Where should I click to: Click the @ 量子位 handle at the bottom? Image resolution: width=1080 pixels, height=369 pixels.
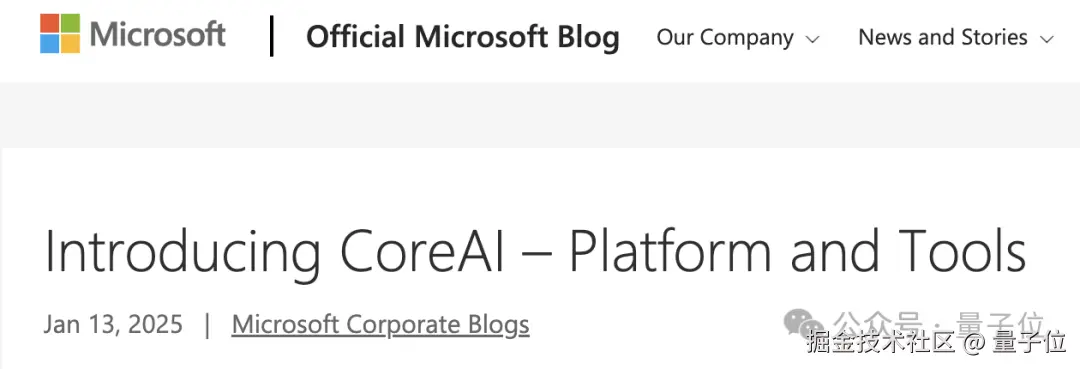pos(1015,342)
